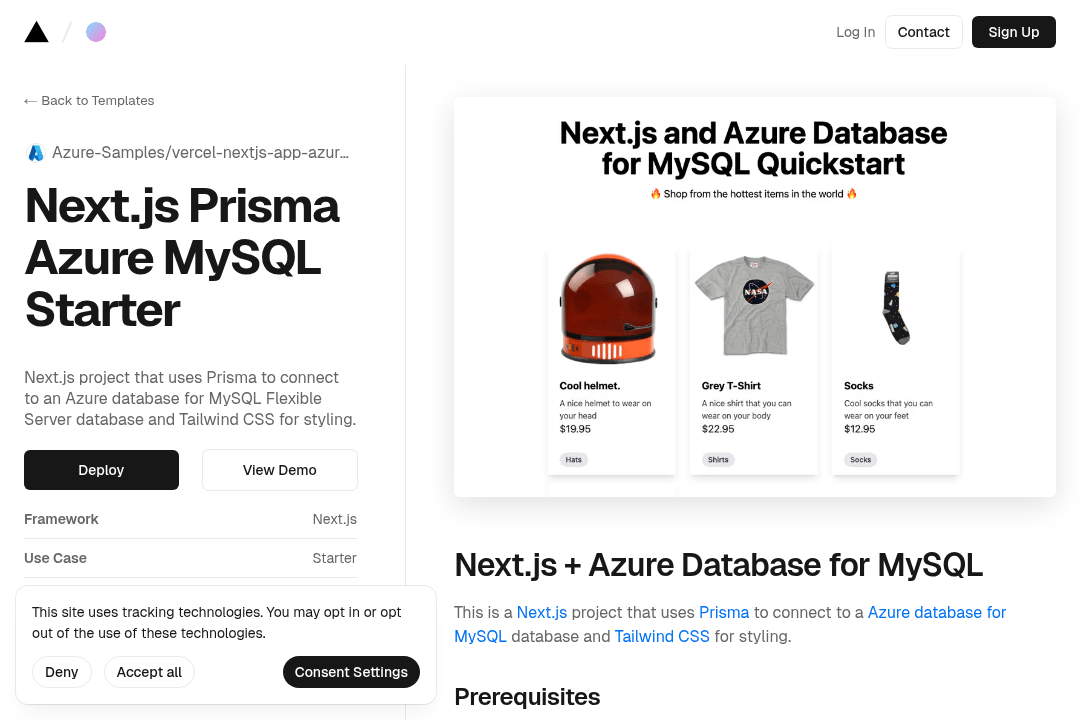
Task: Open Consent Settings
Action: point(351,672)
